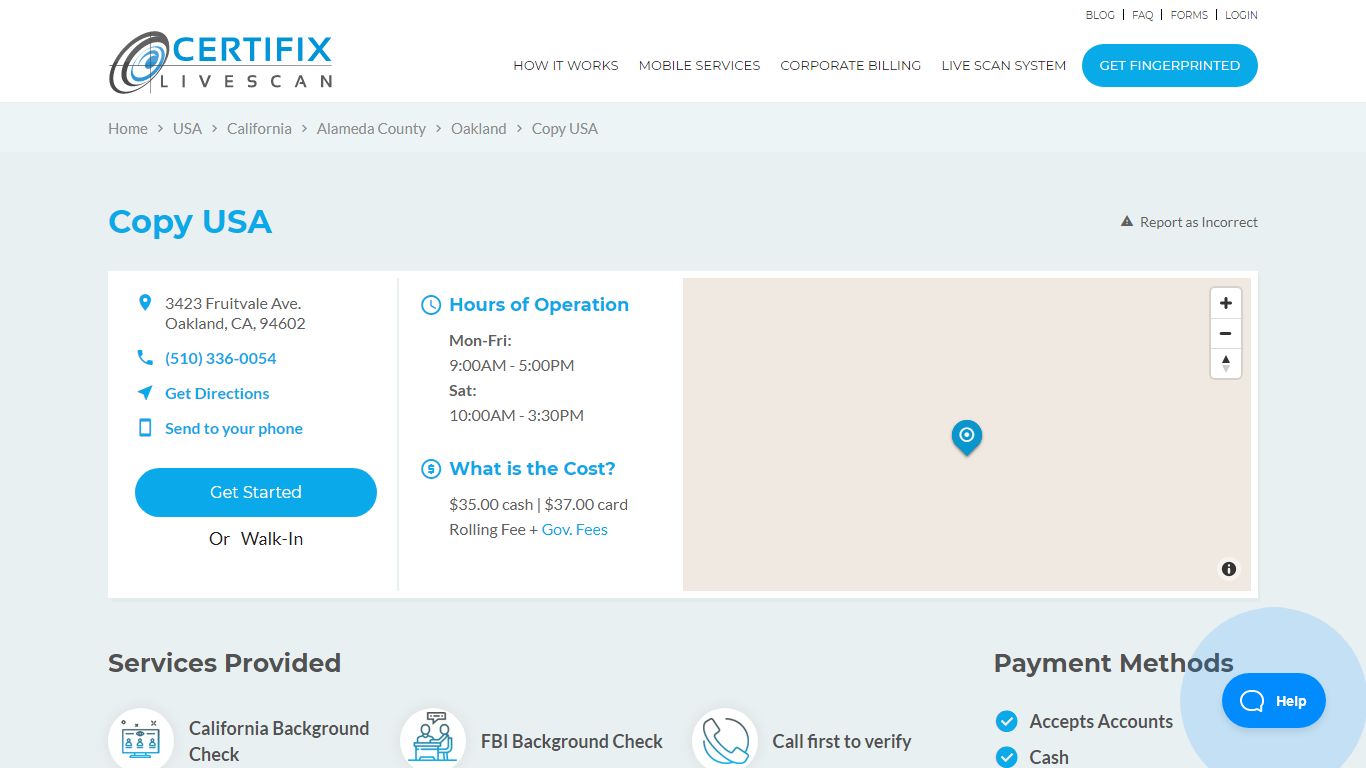Image resolution: width=1366 pixels, height=768 pixels.
Task: Click Send to your phone link
Action: [234, 428]
